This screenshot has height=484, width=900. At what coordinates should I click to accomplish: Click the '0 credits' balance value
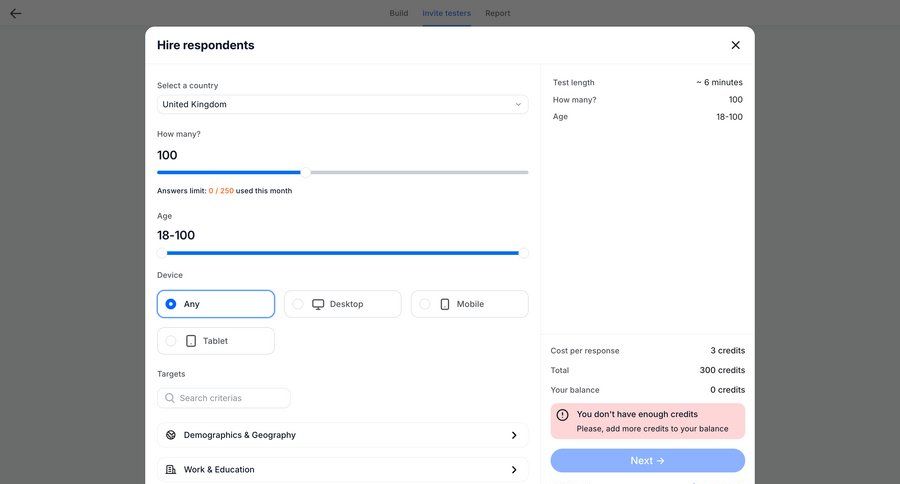coord(727,389)
